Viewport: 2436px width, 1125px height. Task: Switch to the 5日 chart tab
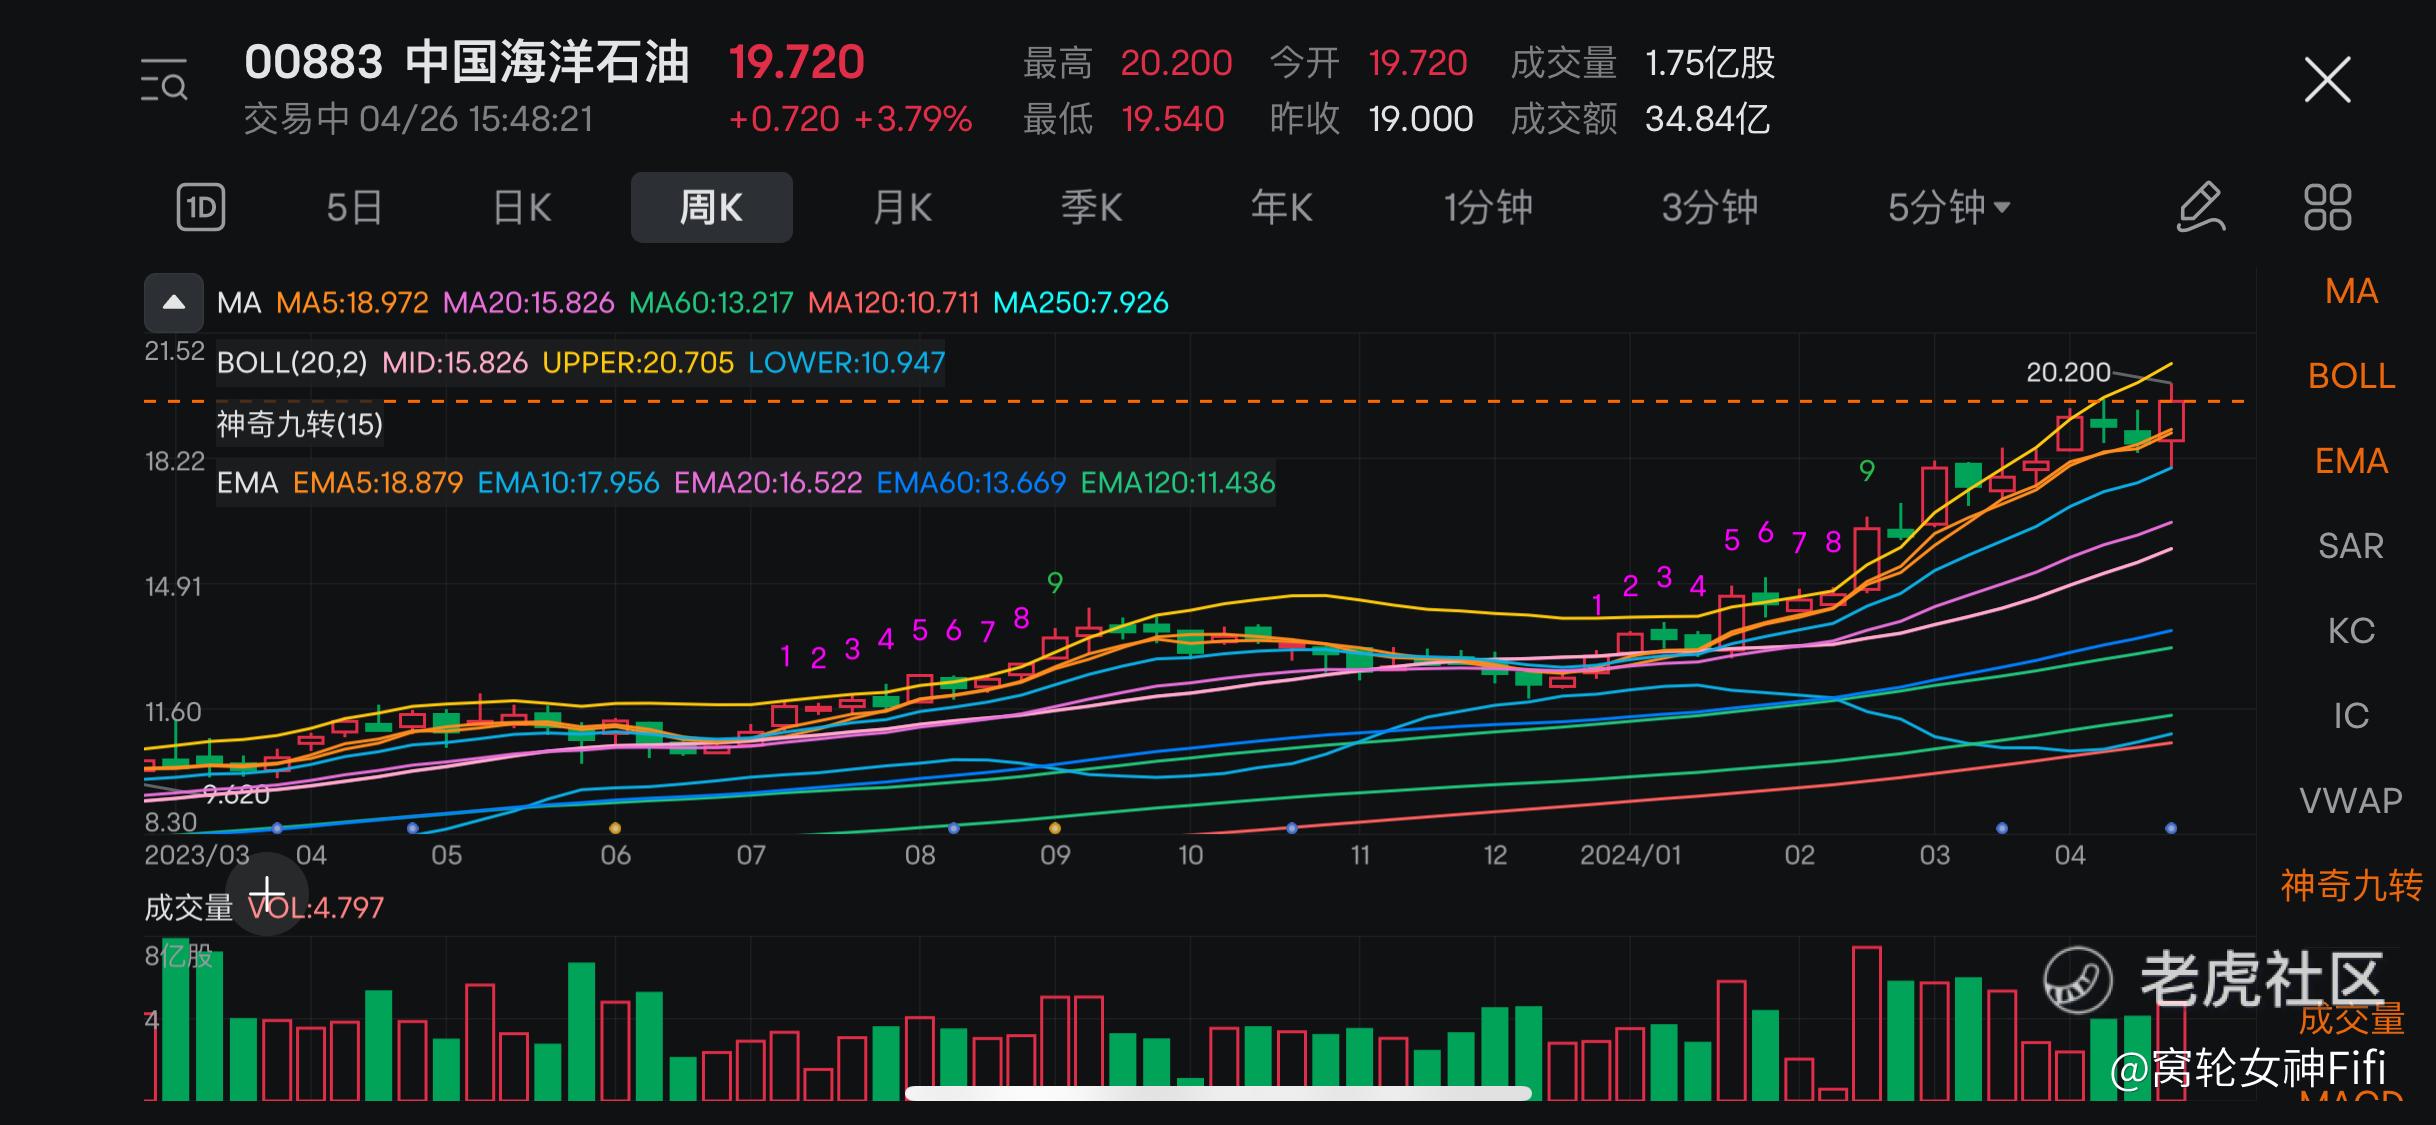point(354,208)
